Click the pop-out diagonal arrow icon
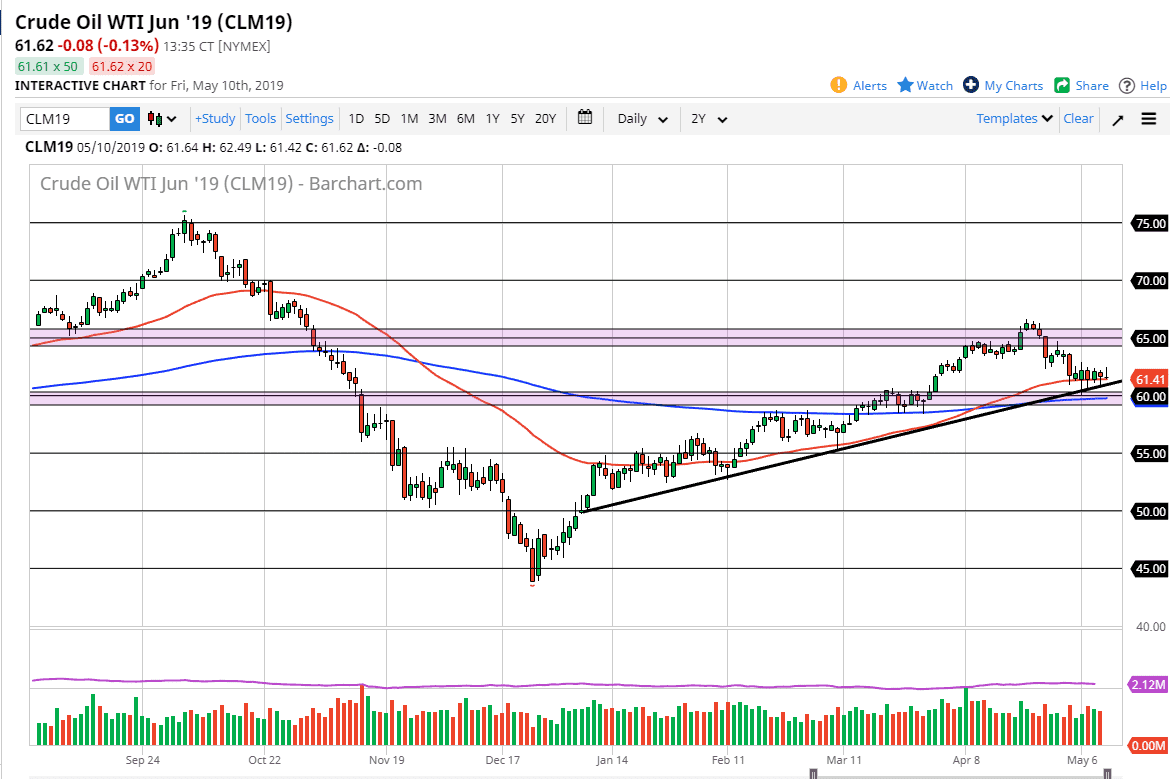 (1119, 118)
